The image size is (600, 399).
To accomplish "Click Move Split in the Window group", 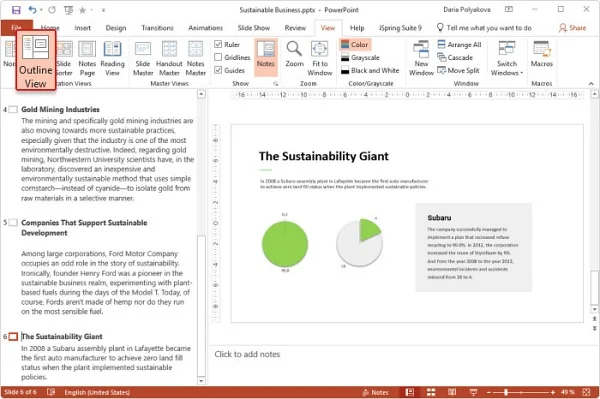I will pos(458,70).
